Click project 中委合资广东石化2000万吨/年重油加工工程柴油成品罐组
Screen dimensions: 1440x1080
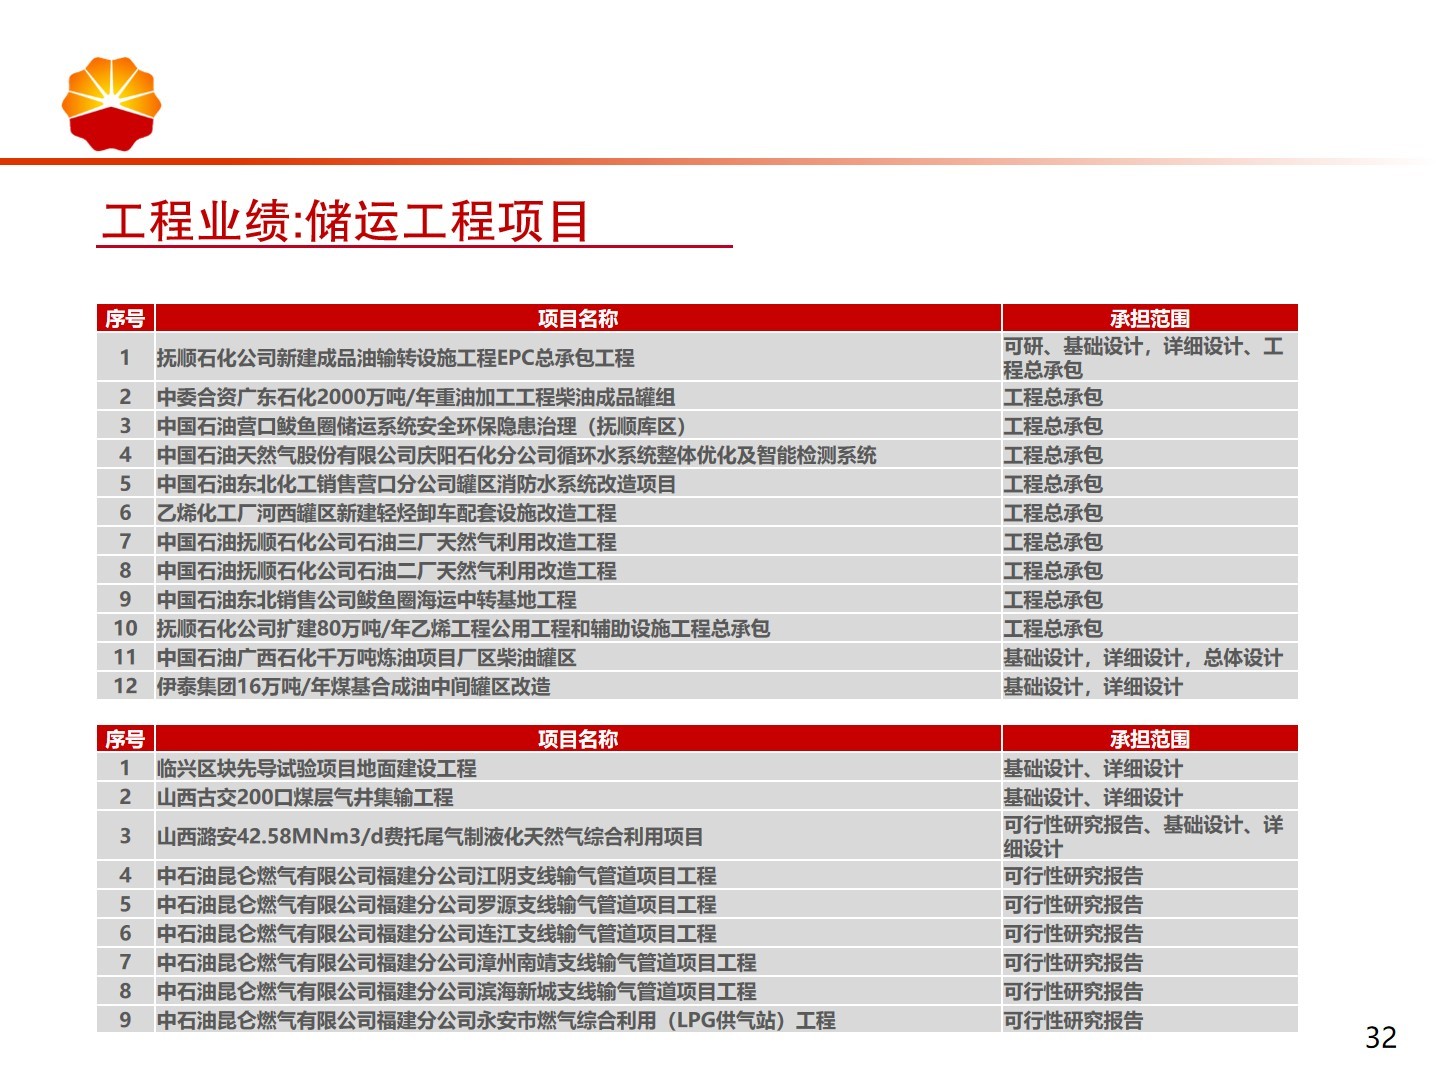pos(415,397)
